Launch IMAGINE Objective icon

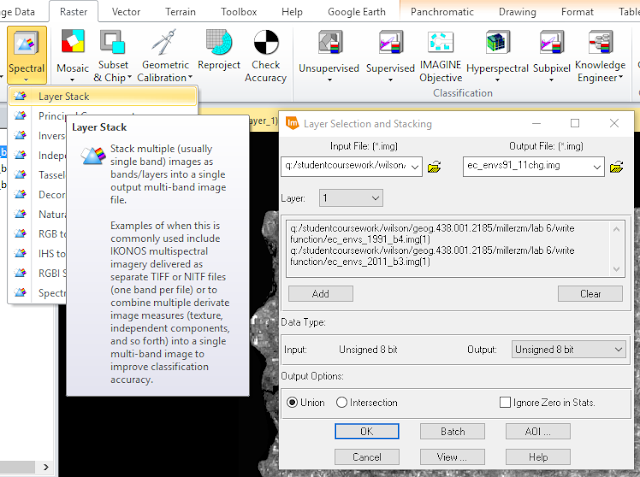click(441, 42)
